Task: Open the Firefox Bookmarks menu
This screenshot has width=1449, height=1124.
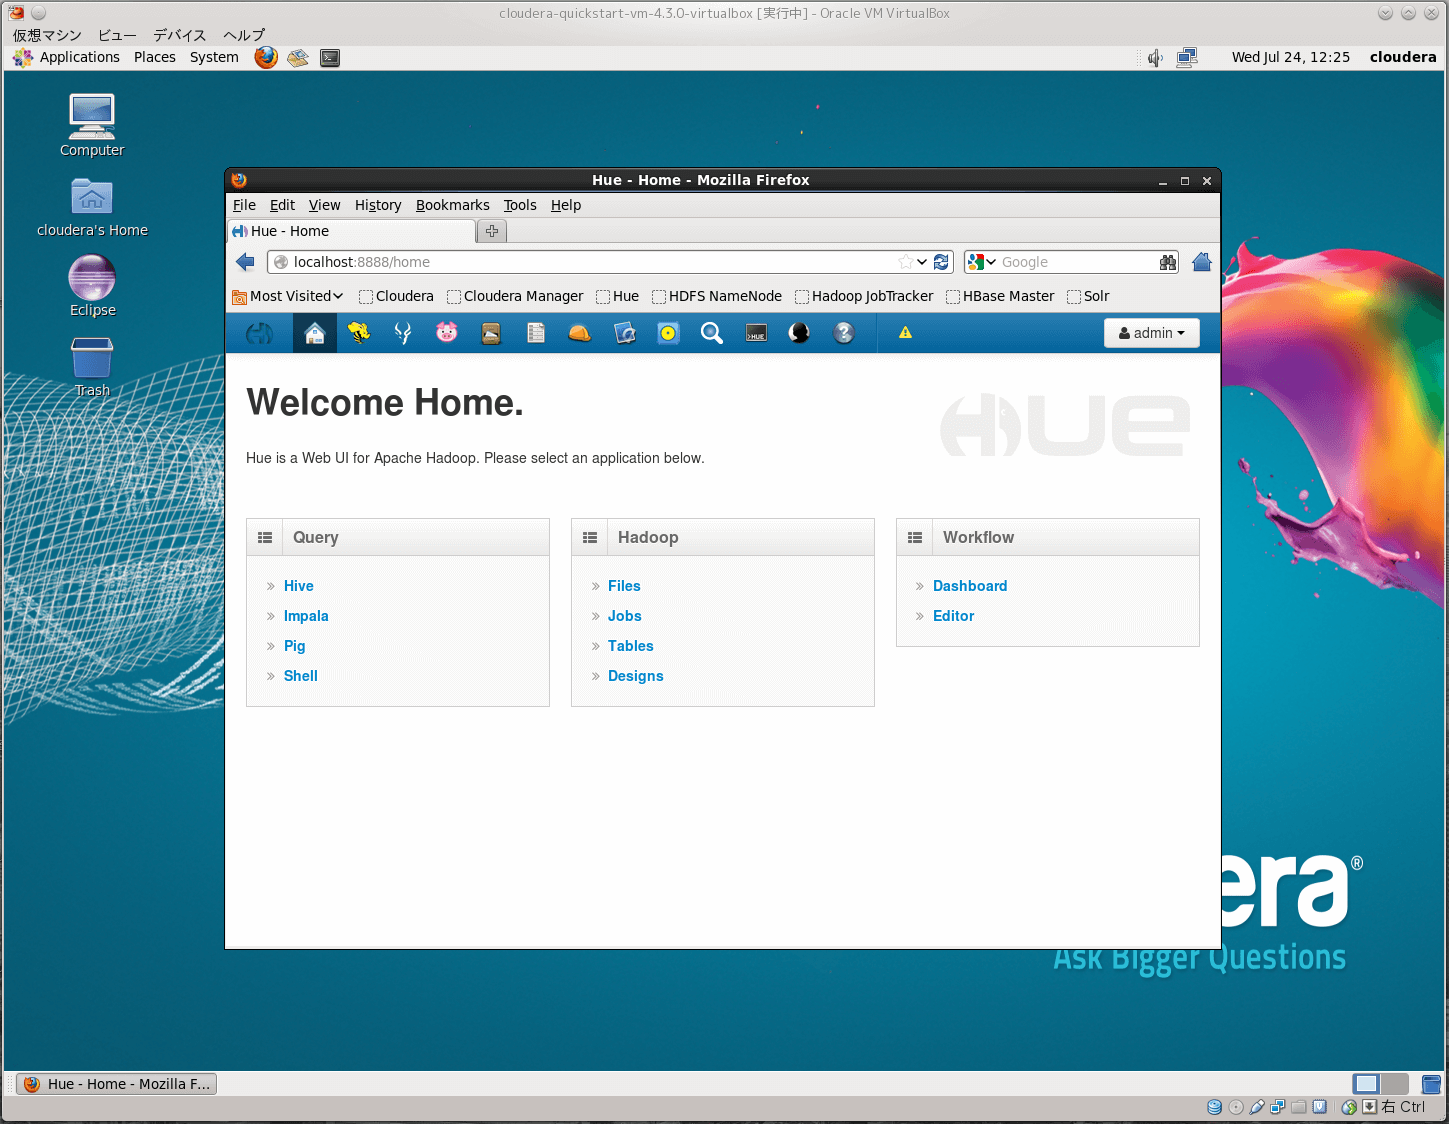Action: click(452, 205)
